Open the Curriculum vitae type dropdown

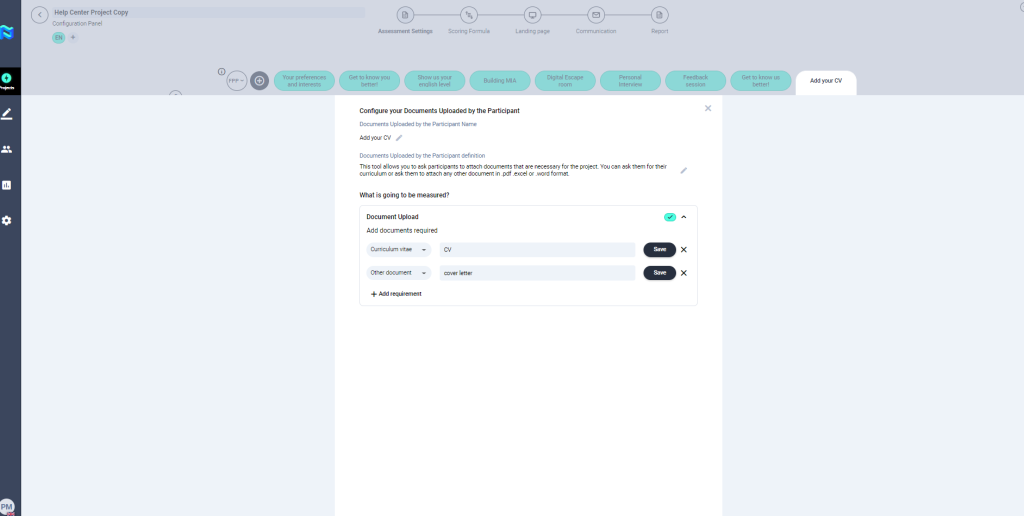click(398, 250)
